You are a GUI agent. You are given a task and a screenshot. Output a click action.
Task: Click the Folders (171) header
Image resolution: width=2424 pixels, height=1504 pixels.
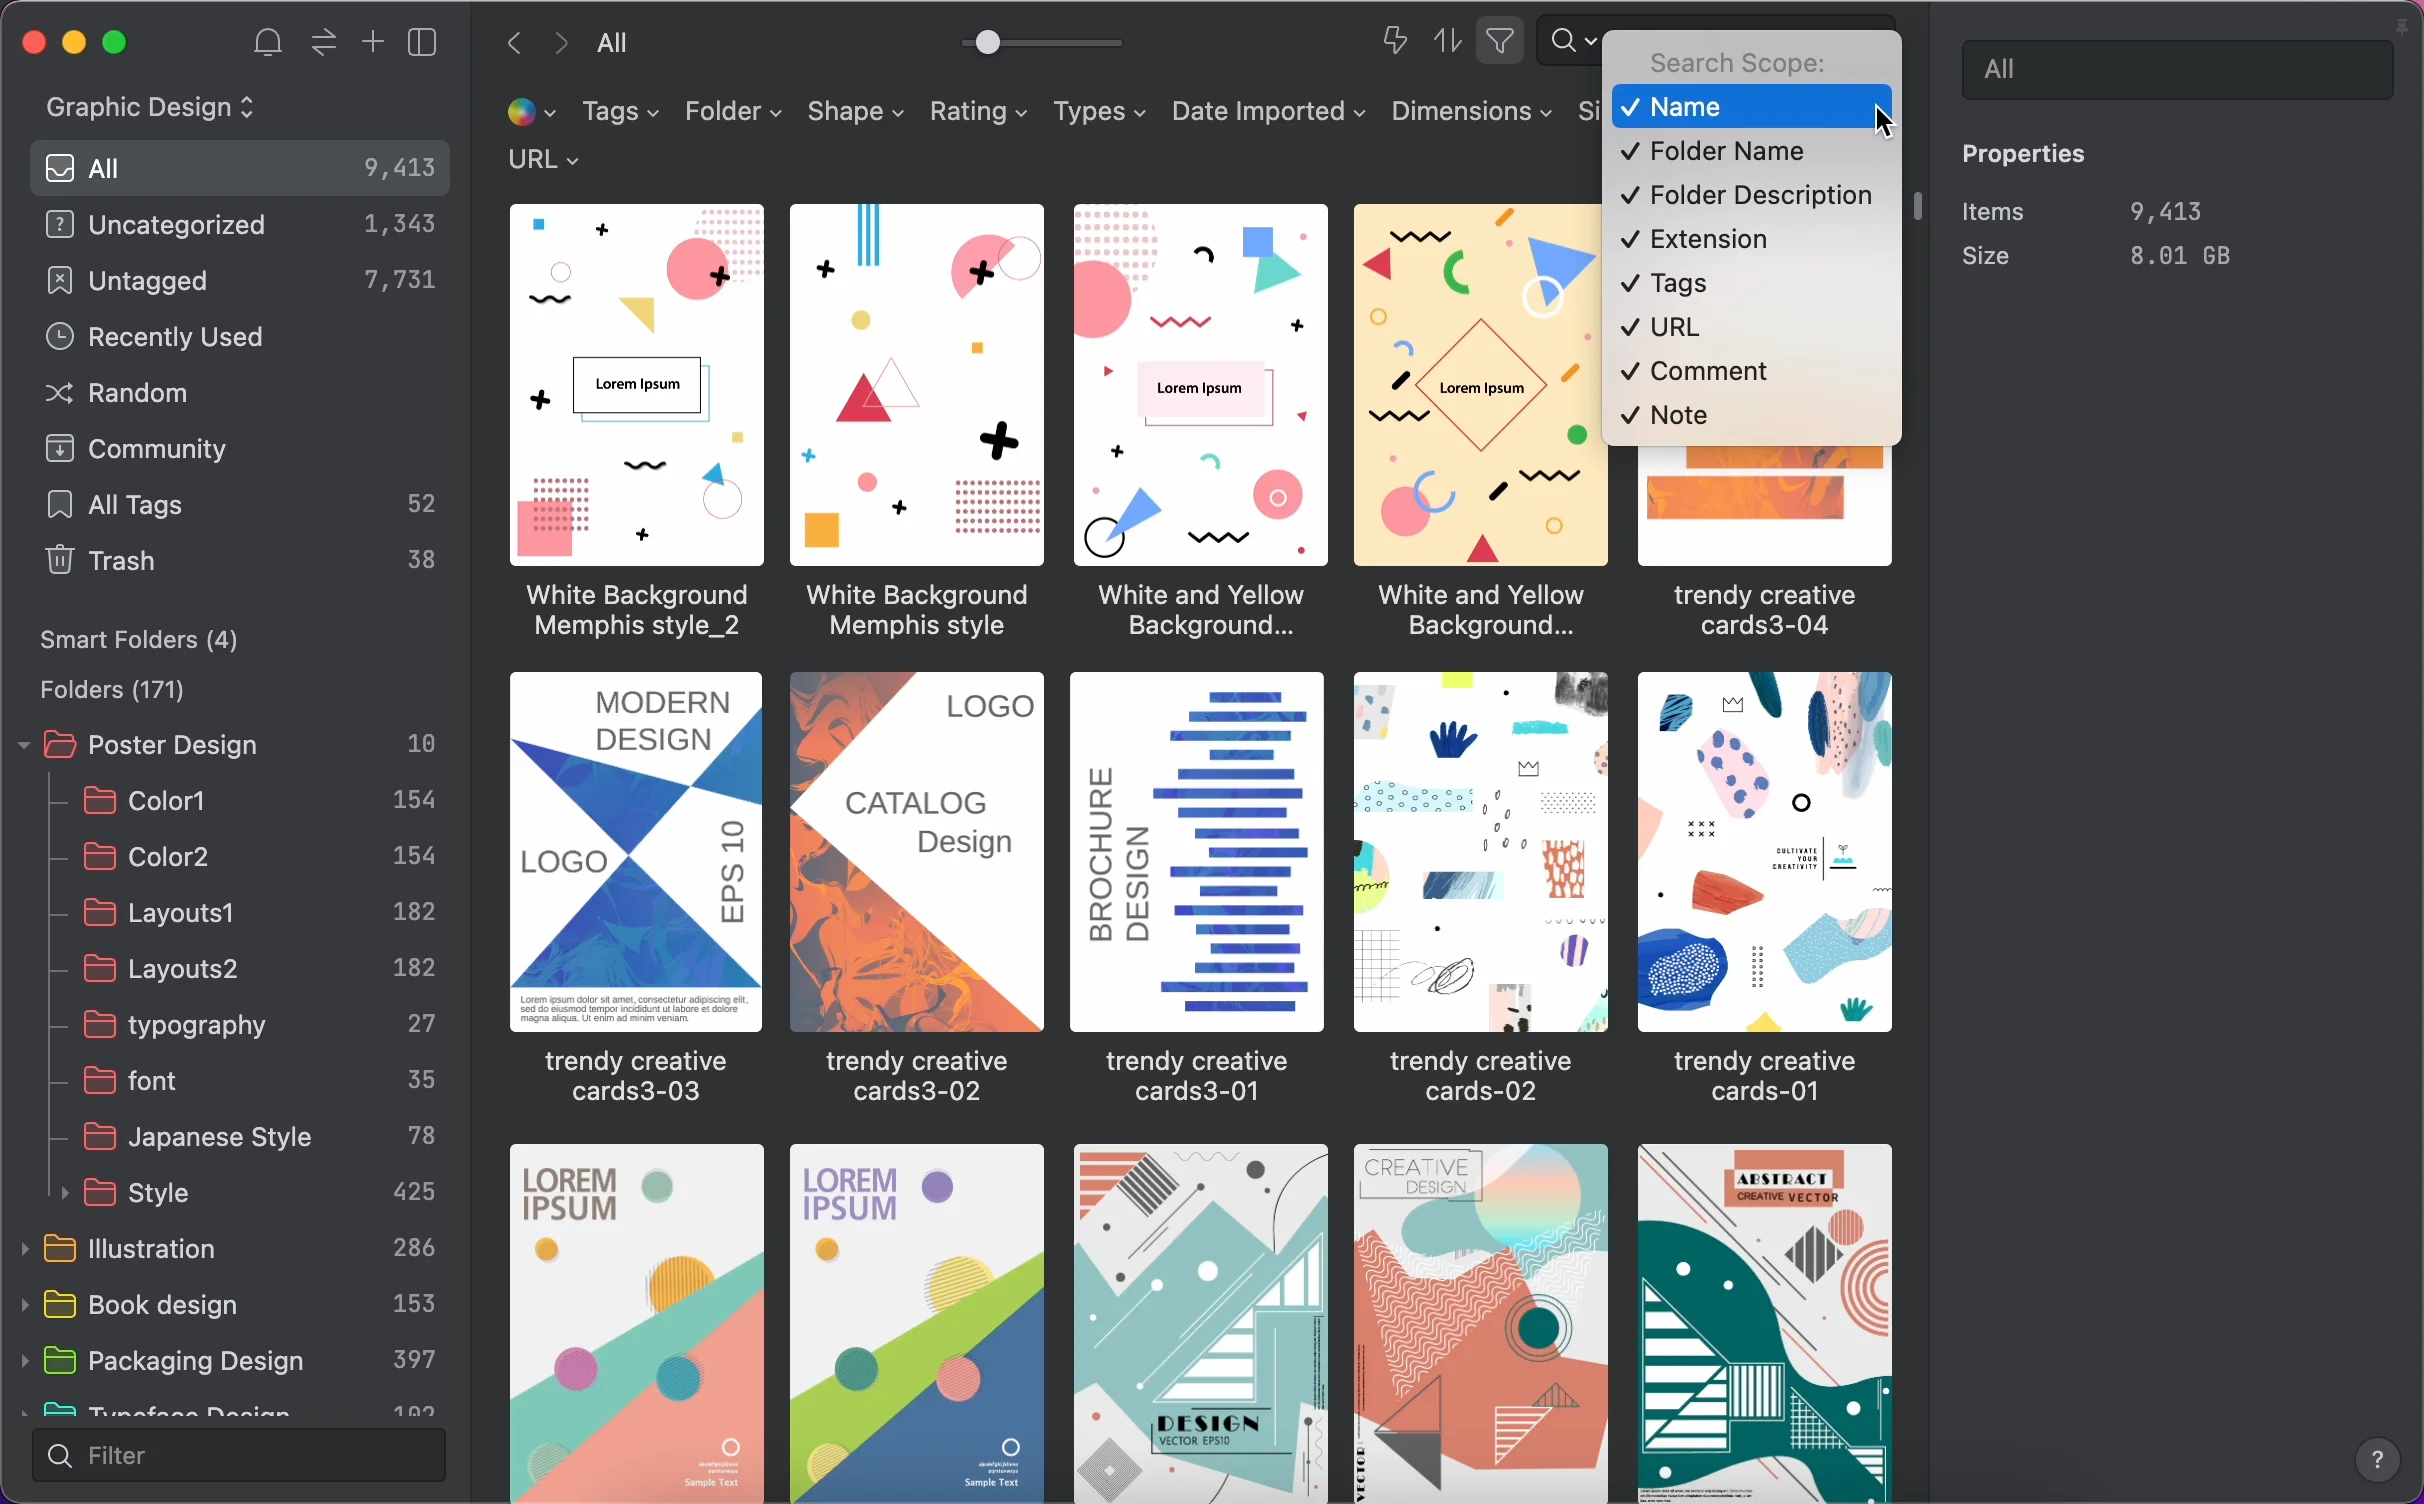pyautogui.click(x=112, y=690)
